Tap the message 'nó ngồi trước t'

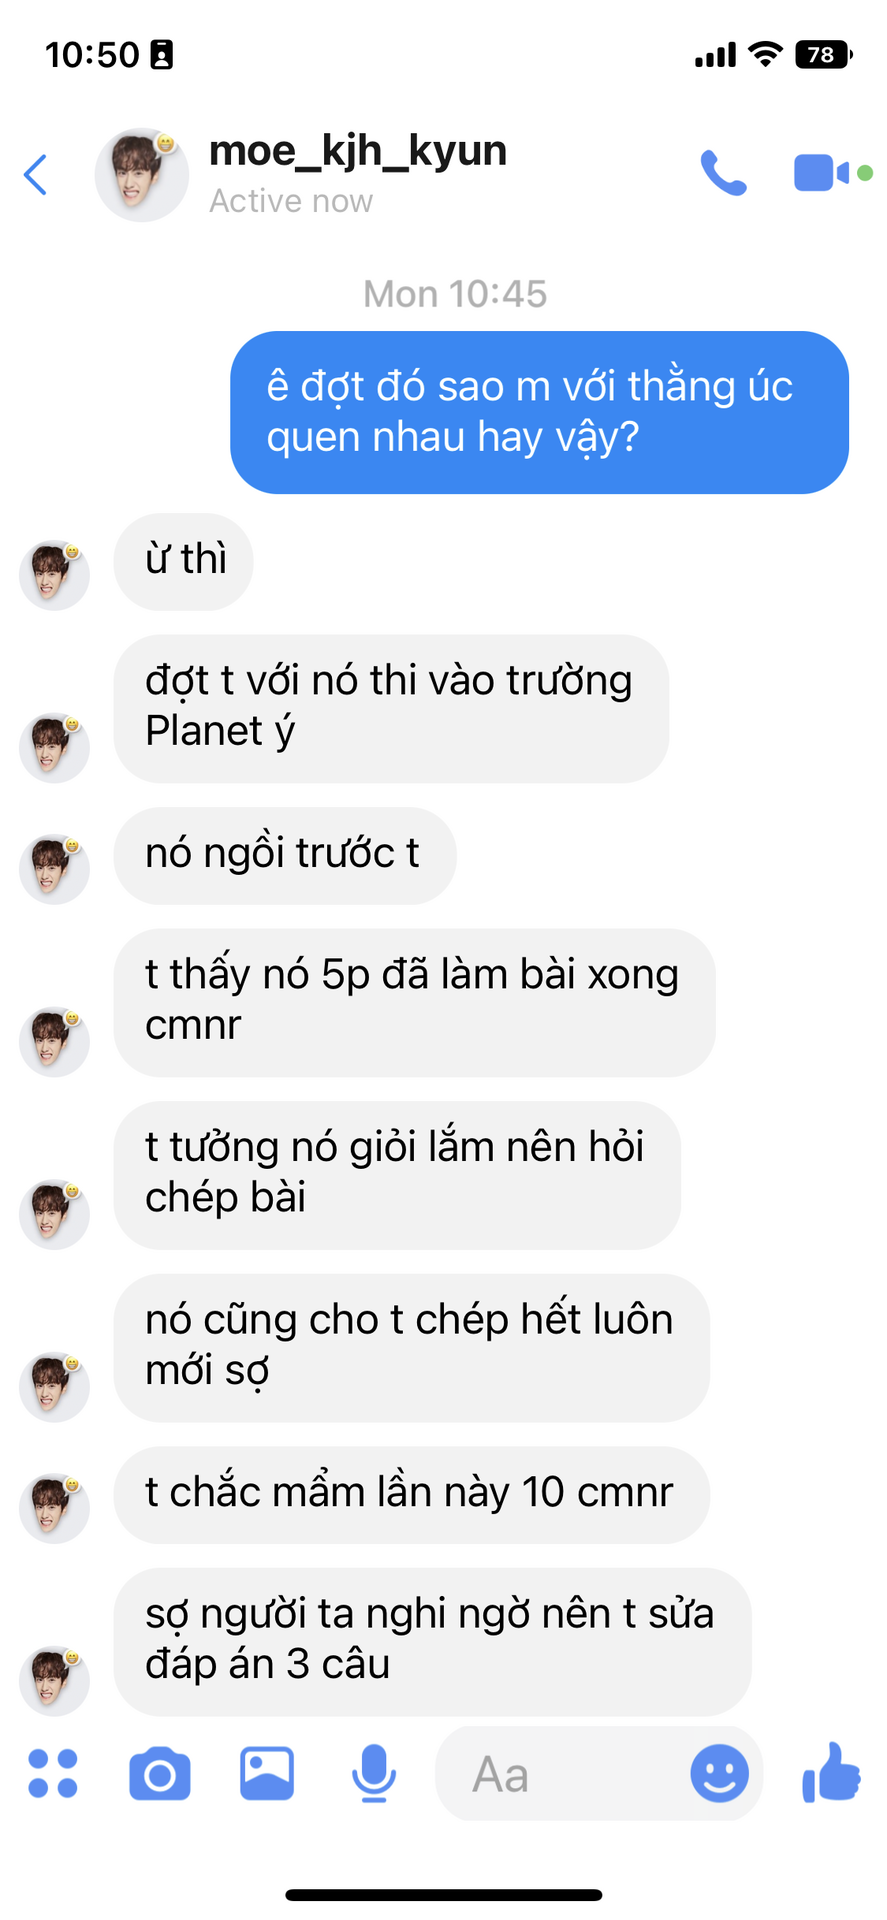285,856
